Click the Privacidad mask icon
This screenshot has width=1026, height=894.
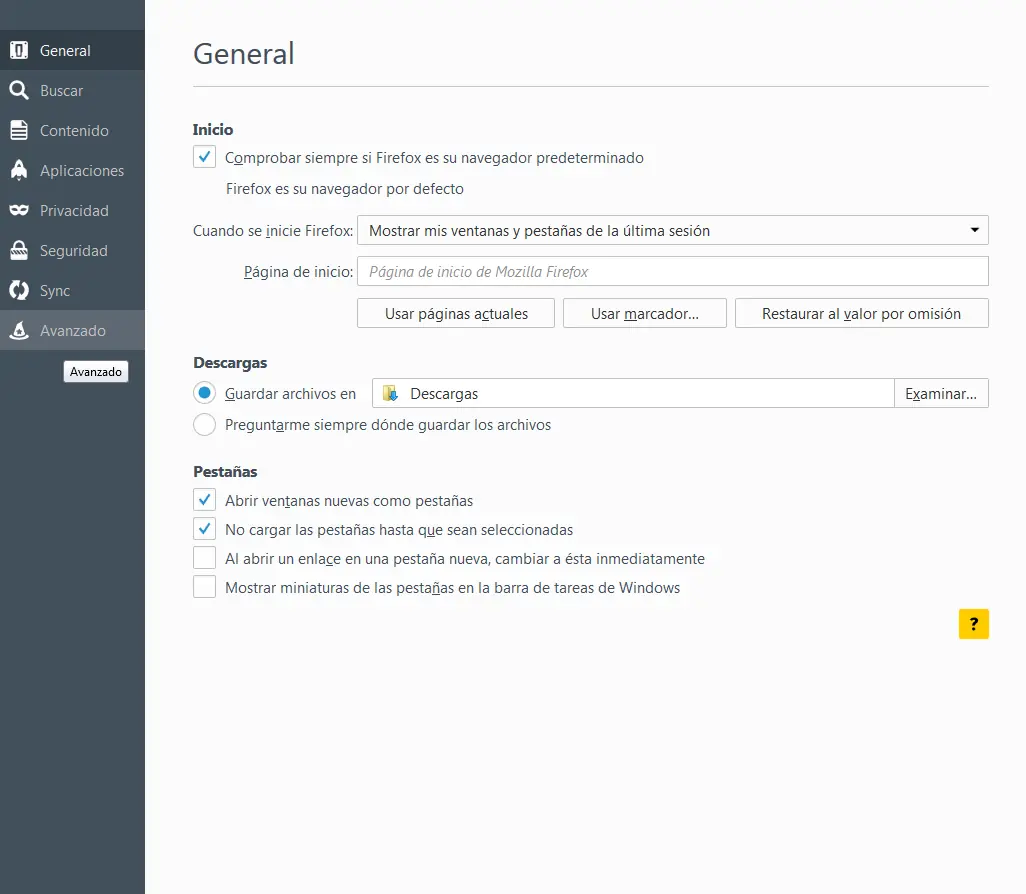coord(19,210)
